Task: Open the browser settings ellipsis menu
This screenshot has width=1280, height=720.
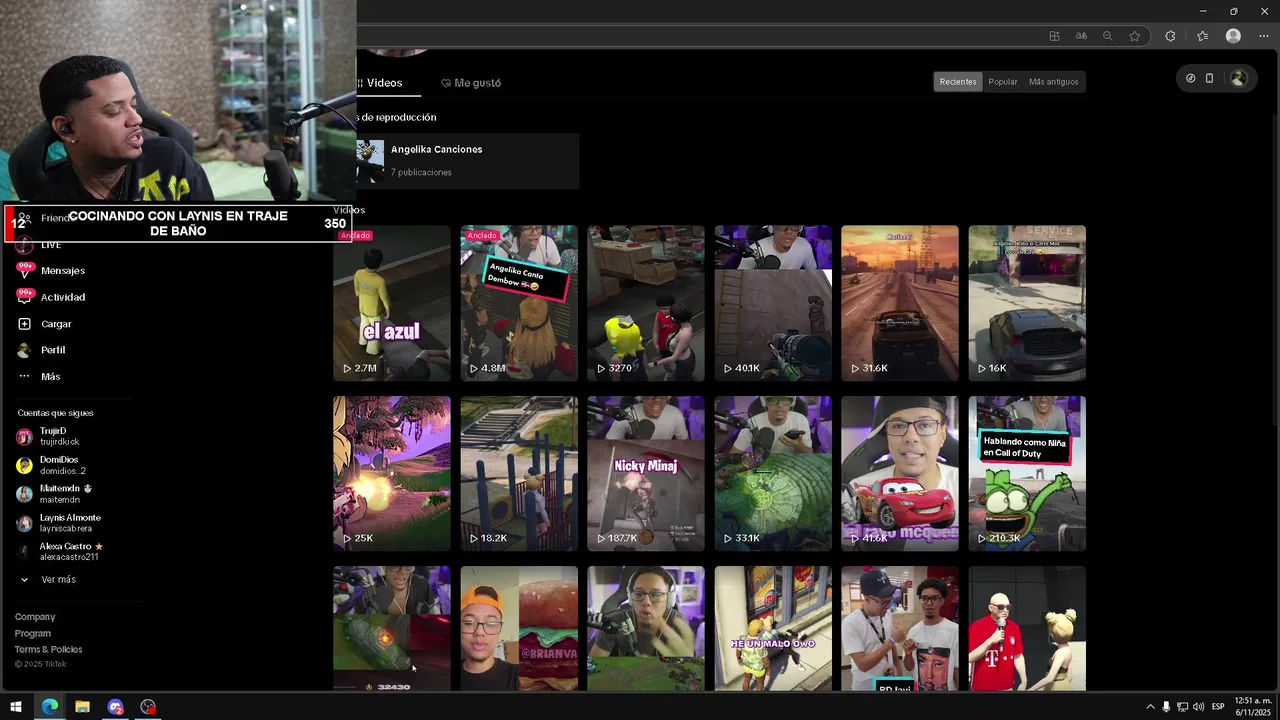Action: click(x=1263, y=36)
